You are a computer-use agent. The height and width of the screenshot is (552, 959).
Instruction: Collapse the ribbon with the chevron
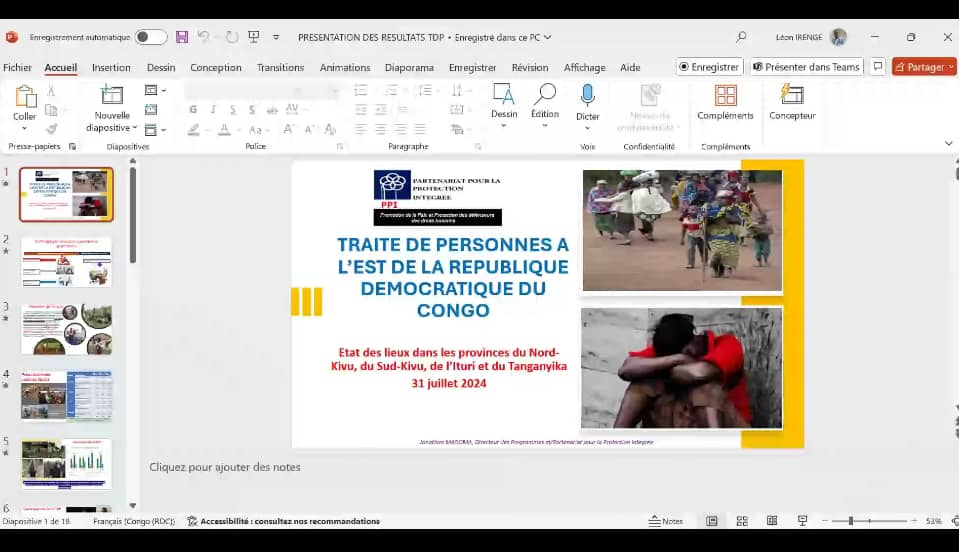click(x=949, y=144)
